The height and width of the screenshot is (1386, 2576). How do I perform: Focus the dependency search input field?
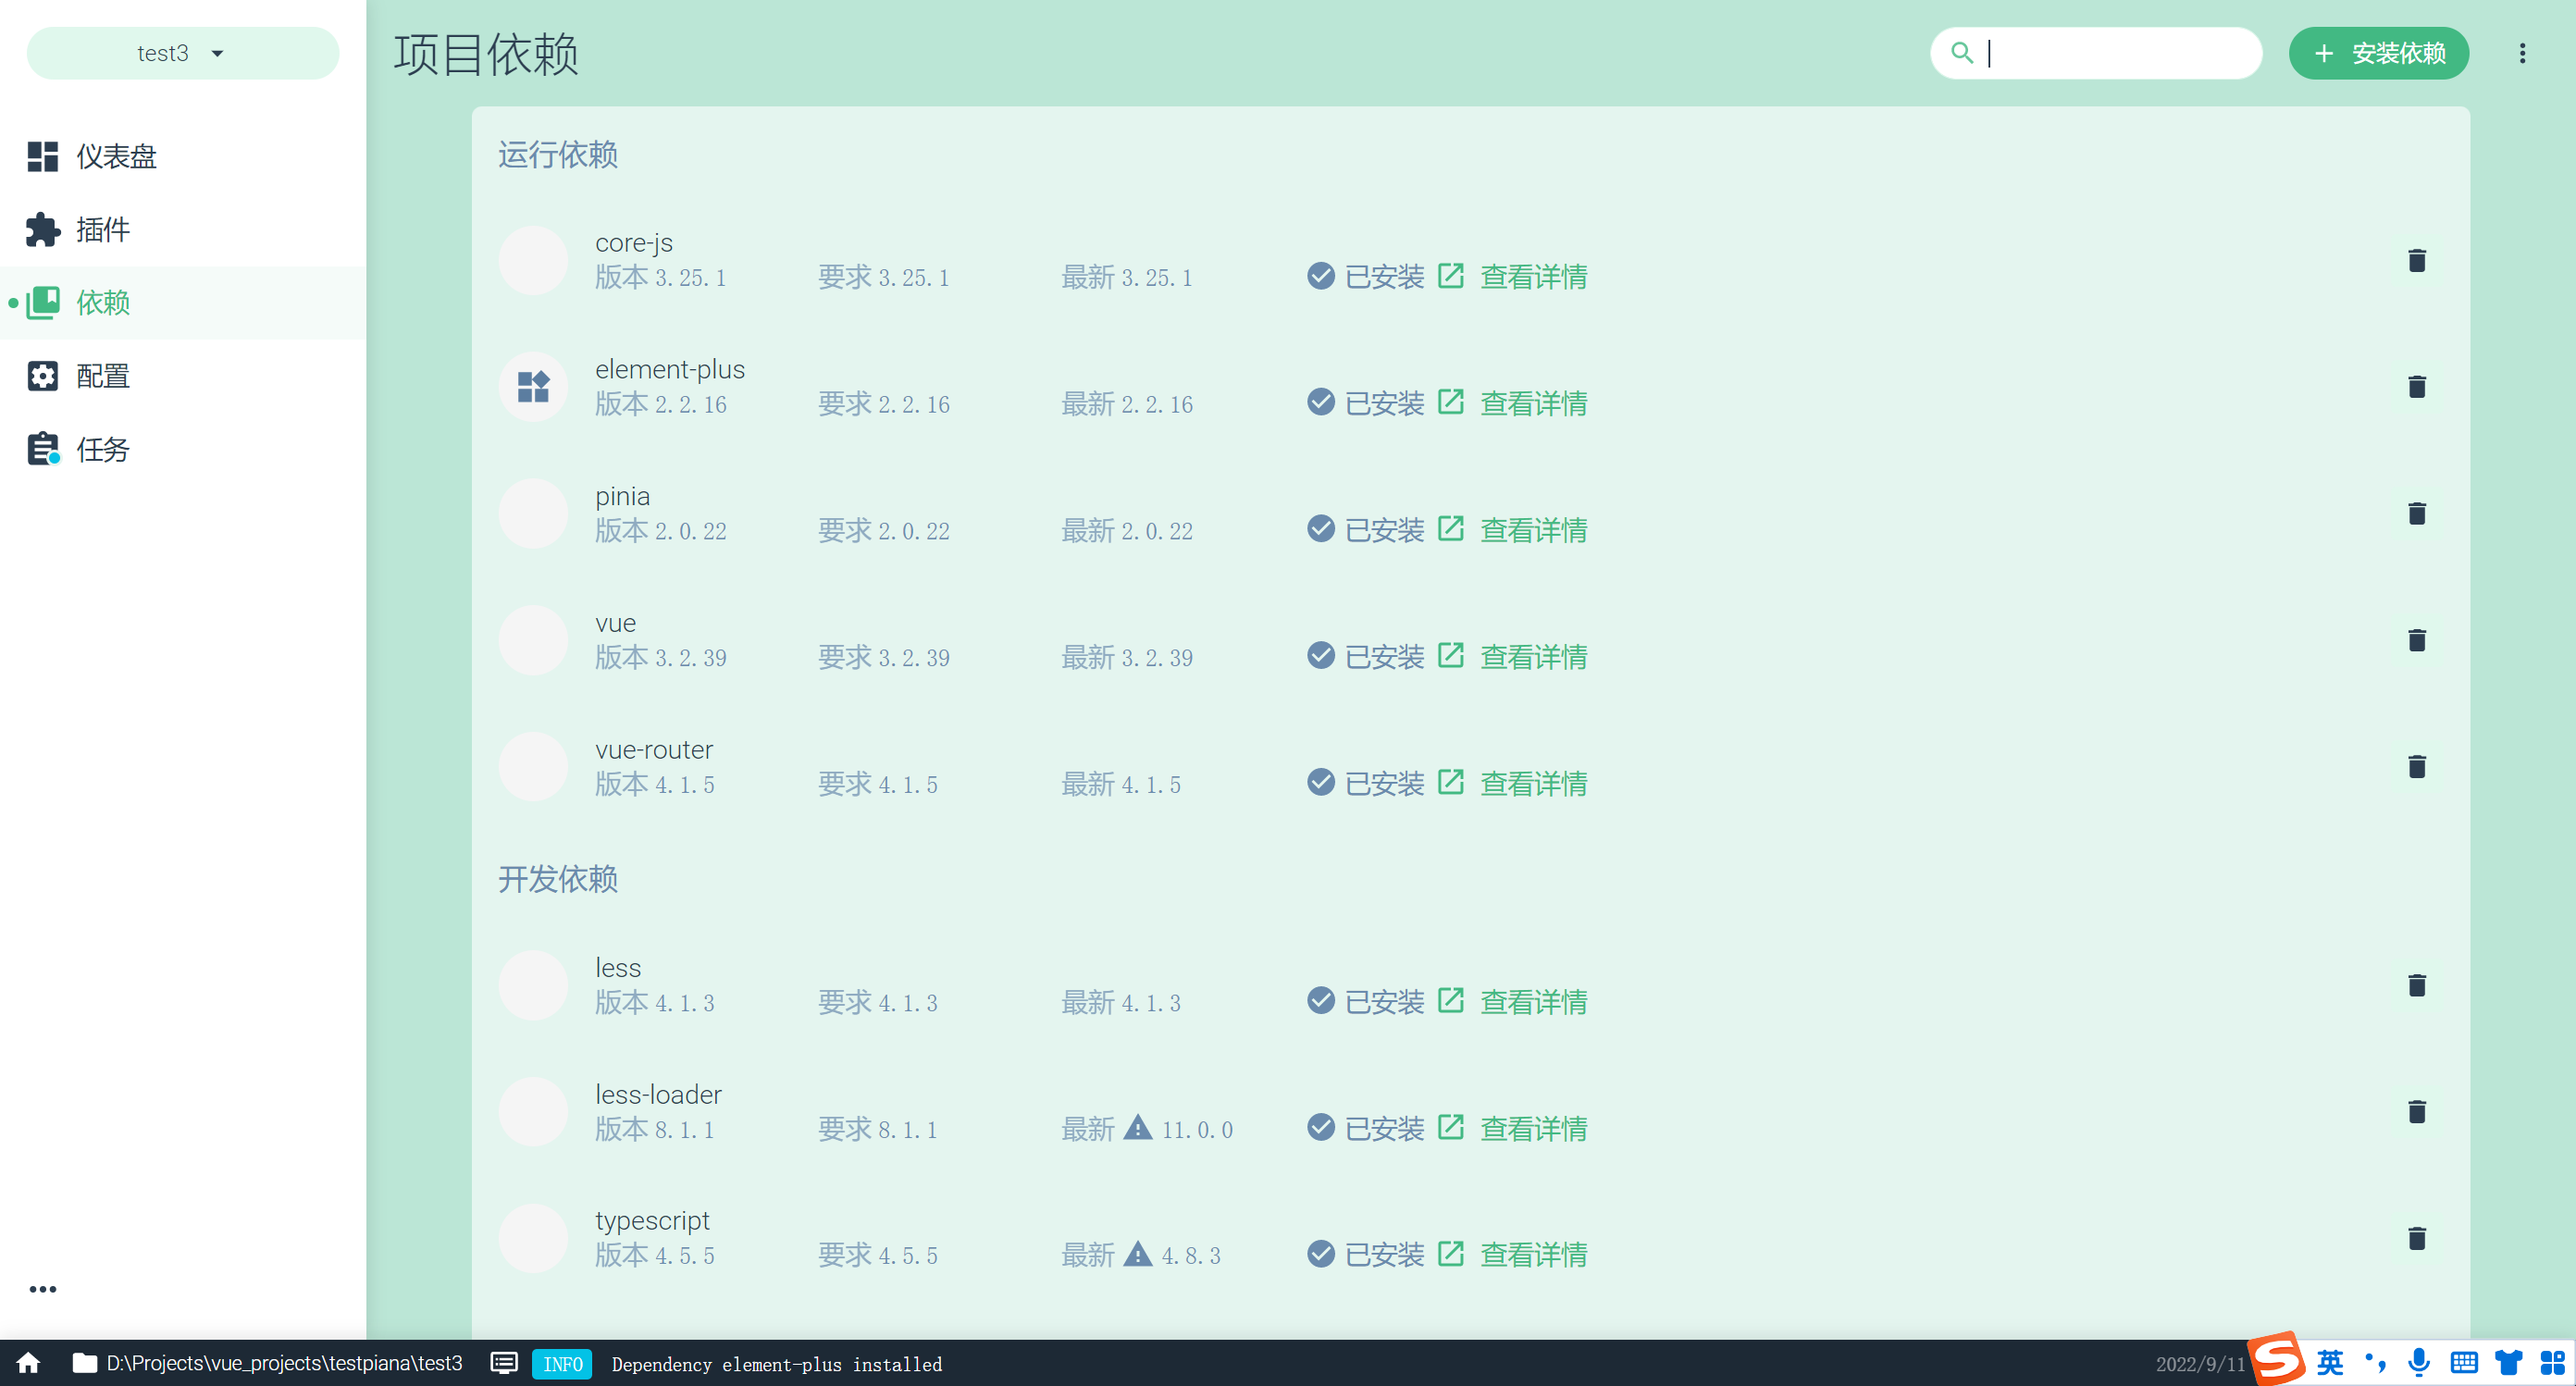click(2110, 53)
